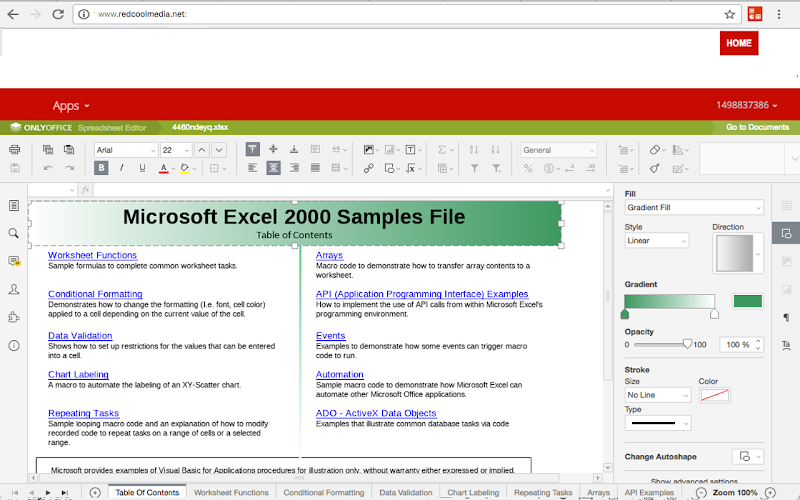Toggle Align Right horizontal alignment
This screenshot has height=500, width=800.
tap(294, 168)
